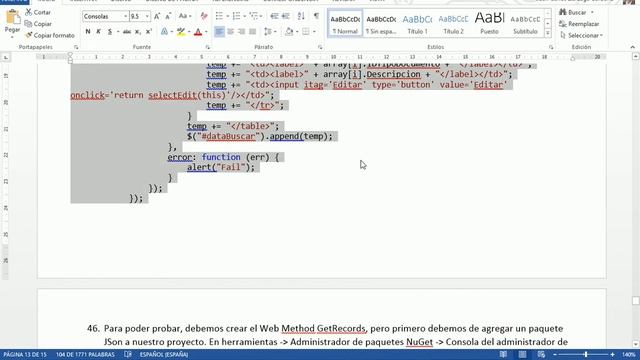
Task: Collapse the ribbon with the chevron
Action: point(633,47)
